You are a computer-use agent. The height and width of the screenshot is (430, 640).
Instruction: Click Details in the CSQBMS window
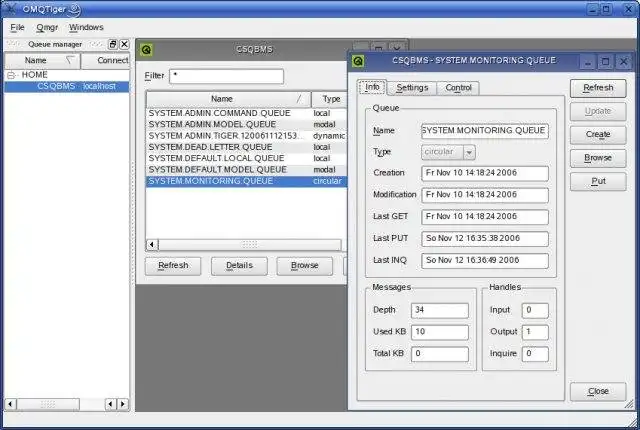point(239,266)
